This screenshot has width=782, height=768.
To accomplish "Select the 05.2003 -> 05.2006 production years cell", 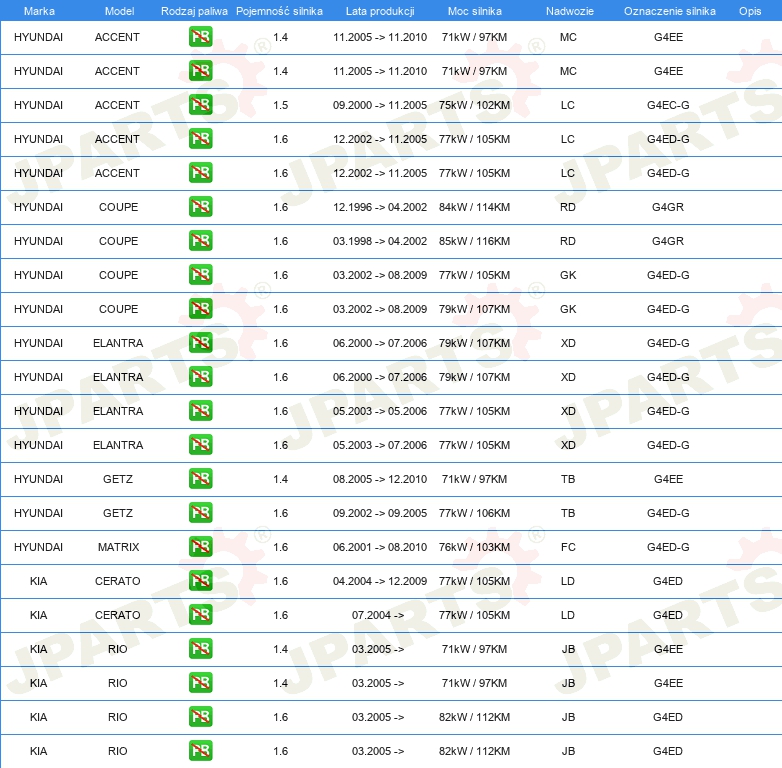I will (380, 411).
